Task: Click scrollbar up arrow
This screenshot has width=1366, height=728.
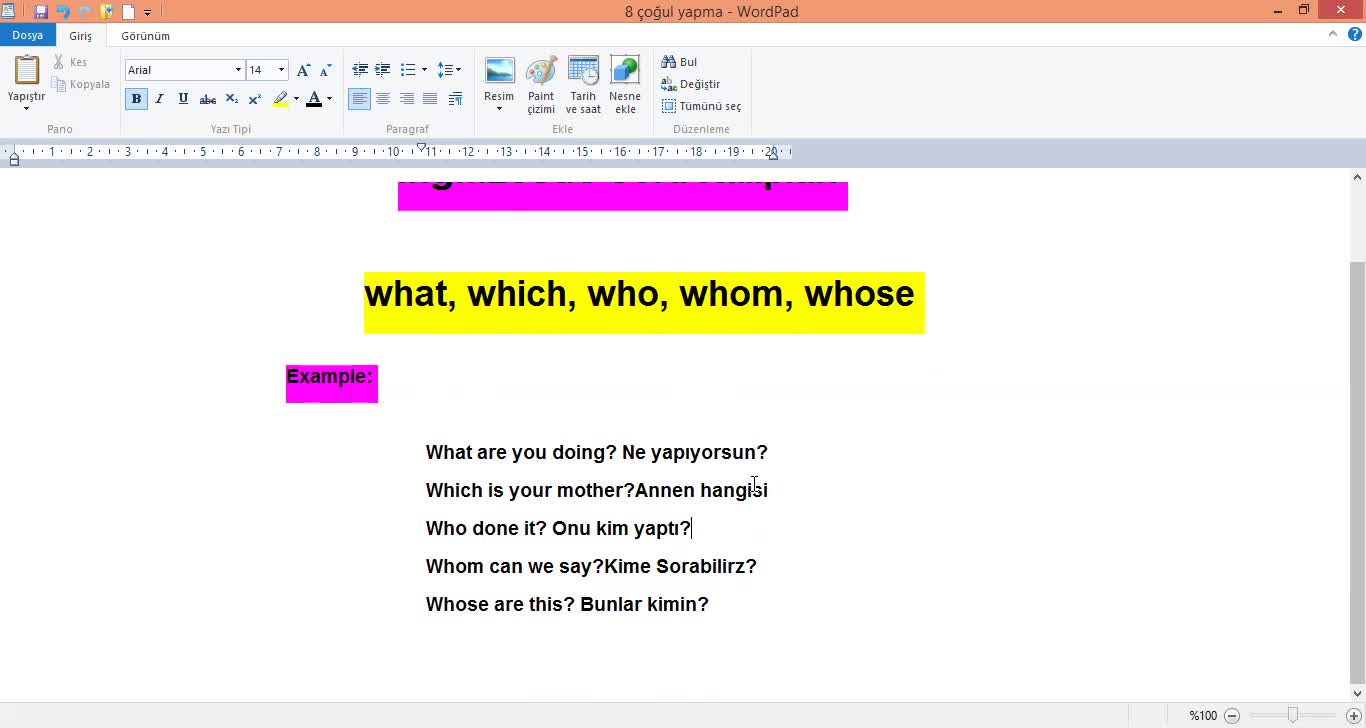Action: coord(1357,177)
